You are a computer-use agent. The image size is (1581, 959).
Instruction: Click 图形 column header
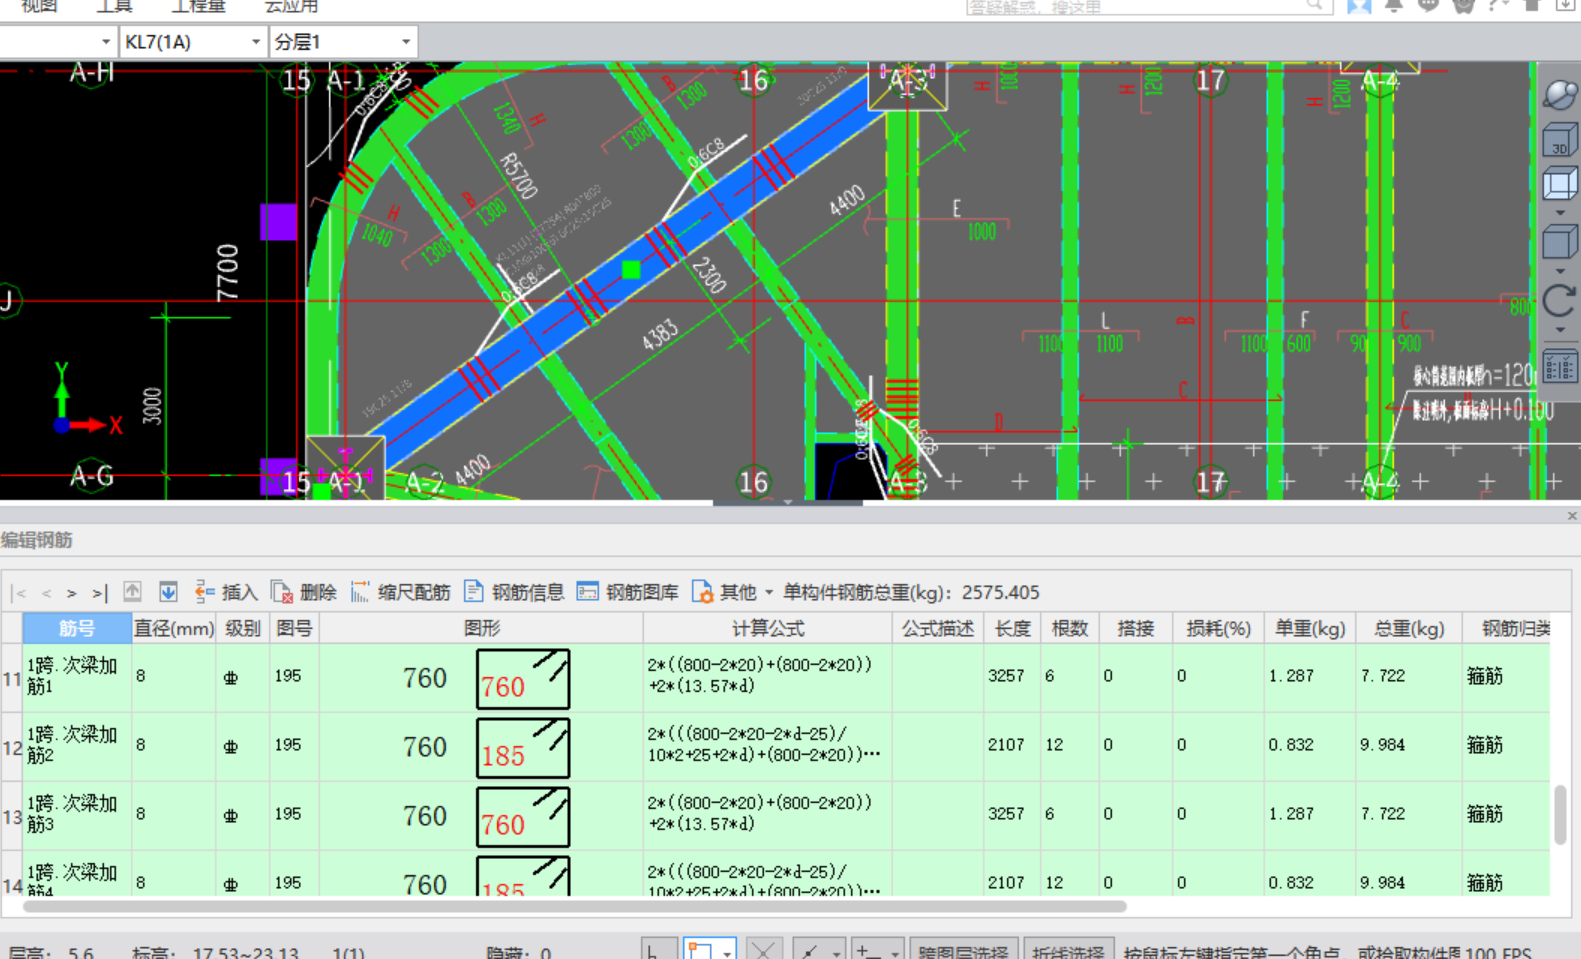point(481,628)
